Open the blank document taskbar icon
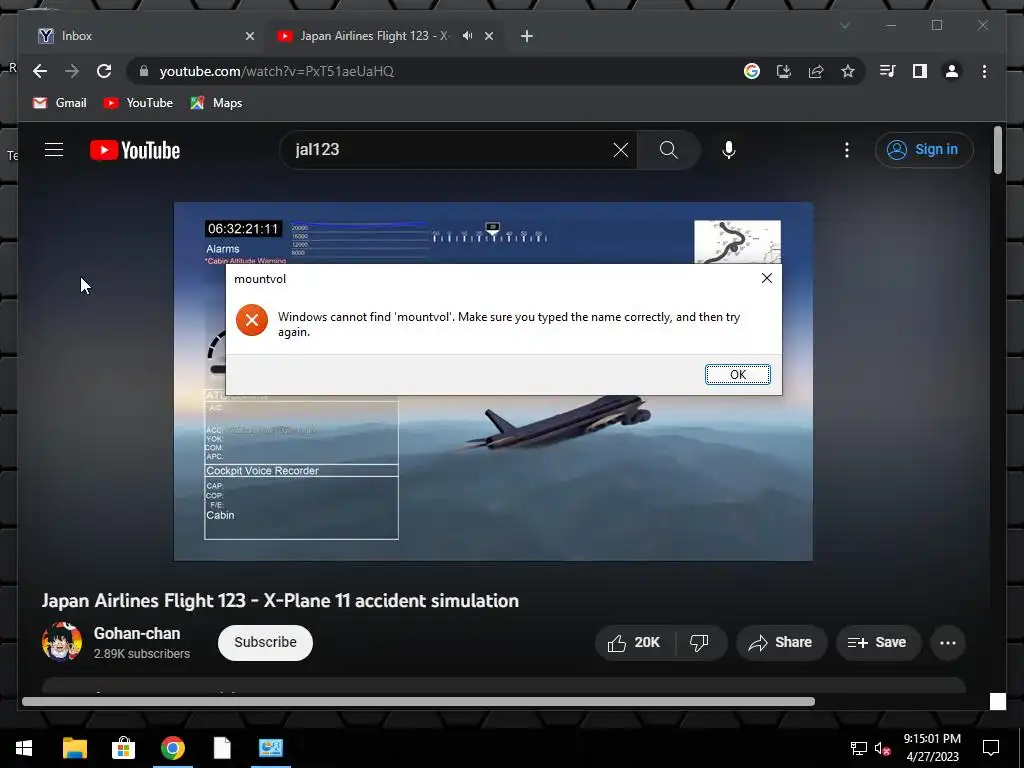 point(222,748)
